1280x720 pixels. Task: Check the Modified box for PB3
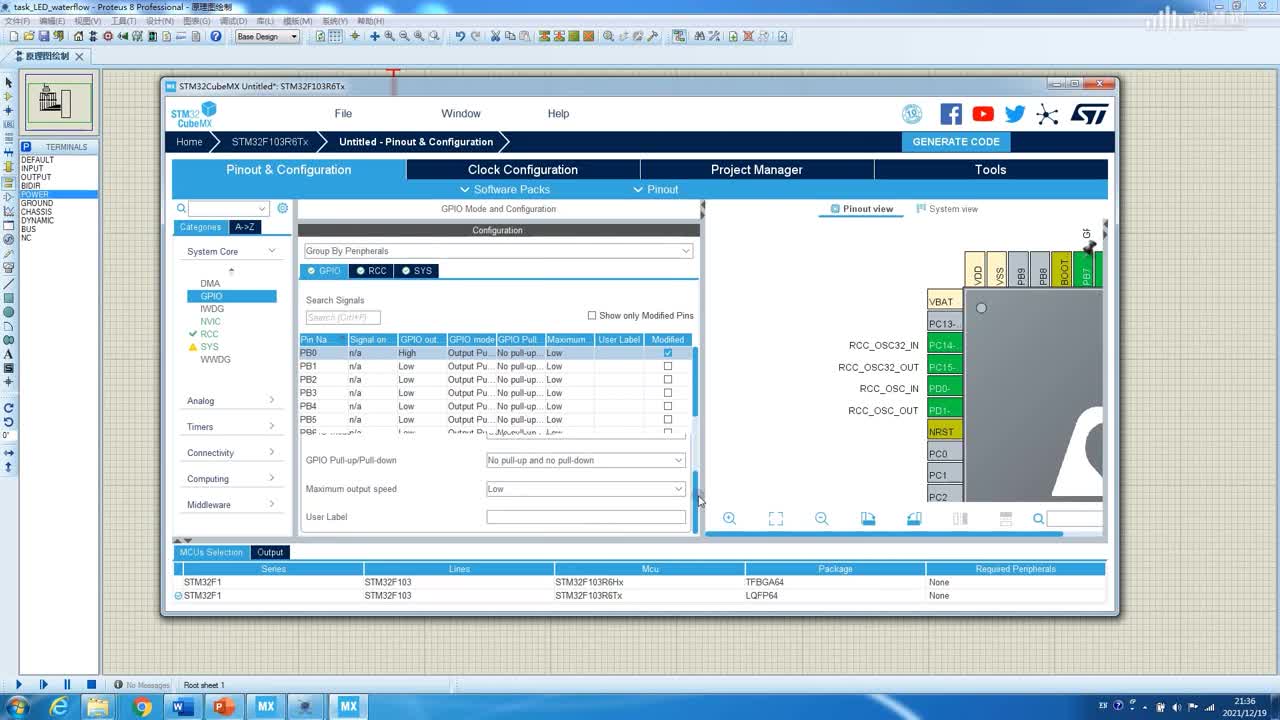click(x=668, y=393)
